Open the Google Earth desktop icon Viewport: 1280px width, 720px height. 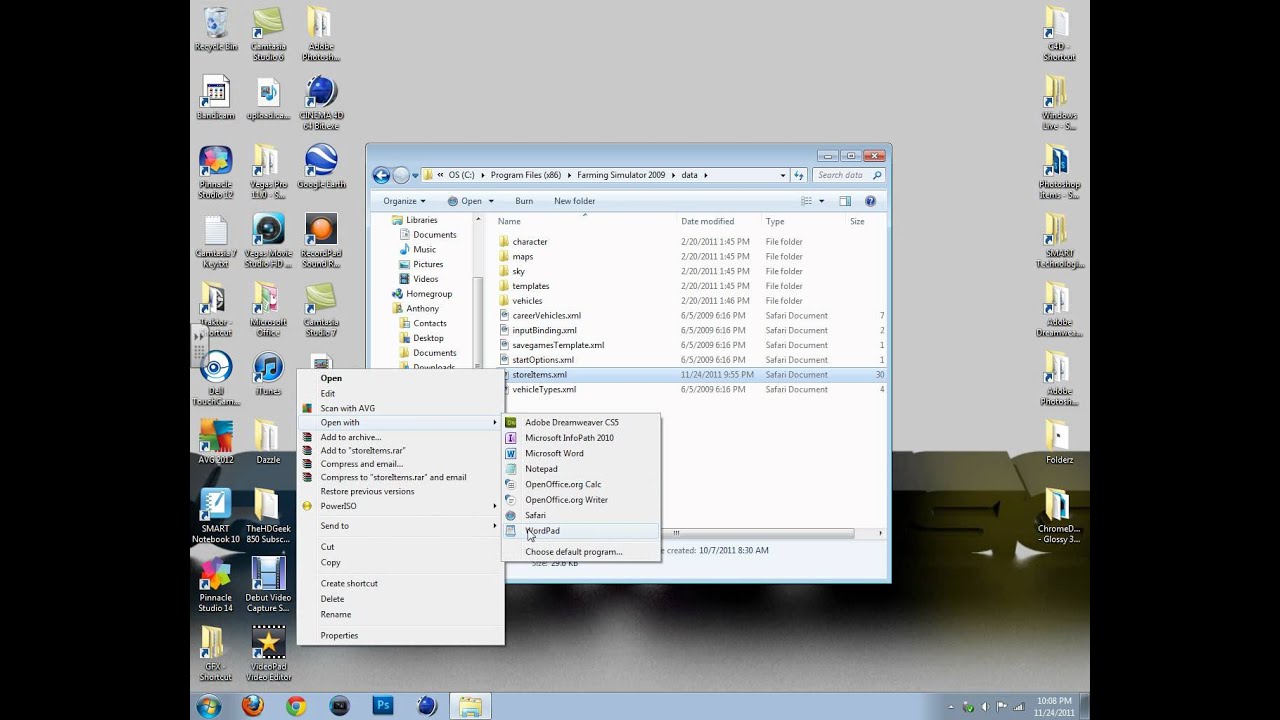[321, 166]
